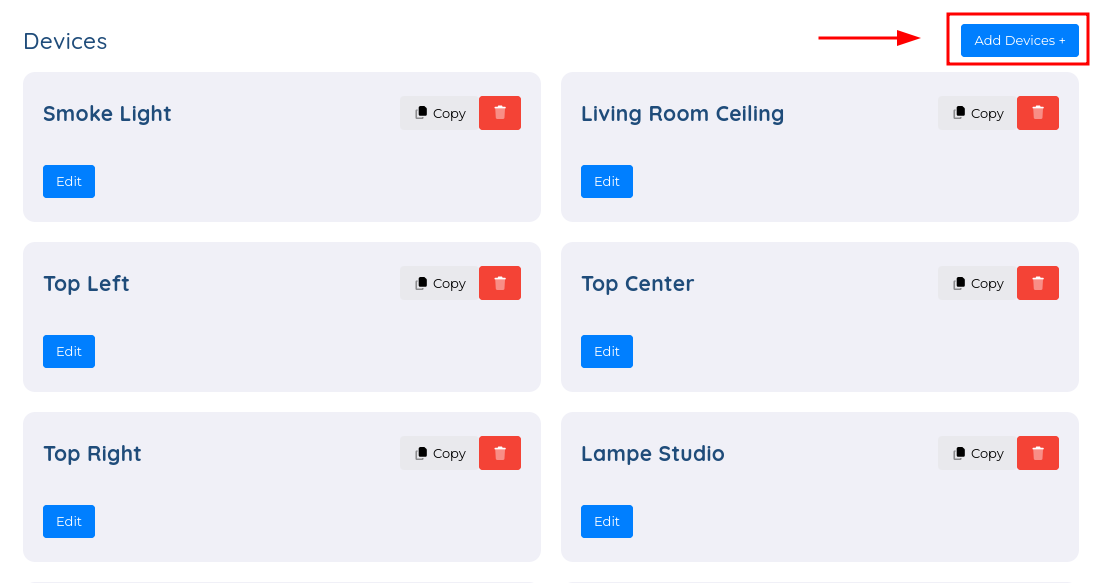Copy the Smoke Light device

coord(439,113)
